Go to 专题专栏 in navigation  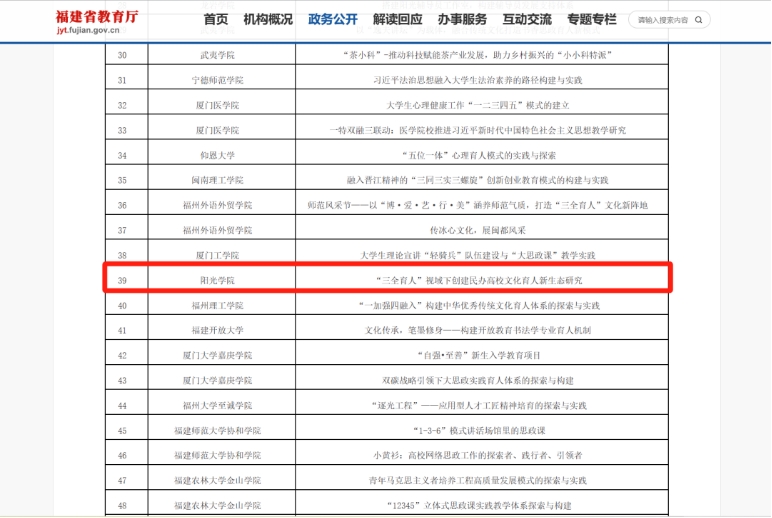click(x=592, y=20)
